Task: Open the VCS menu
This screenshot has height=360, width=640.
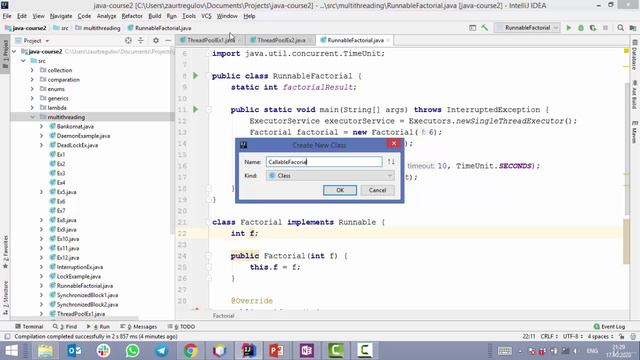Action: pos(206,16)
